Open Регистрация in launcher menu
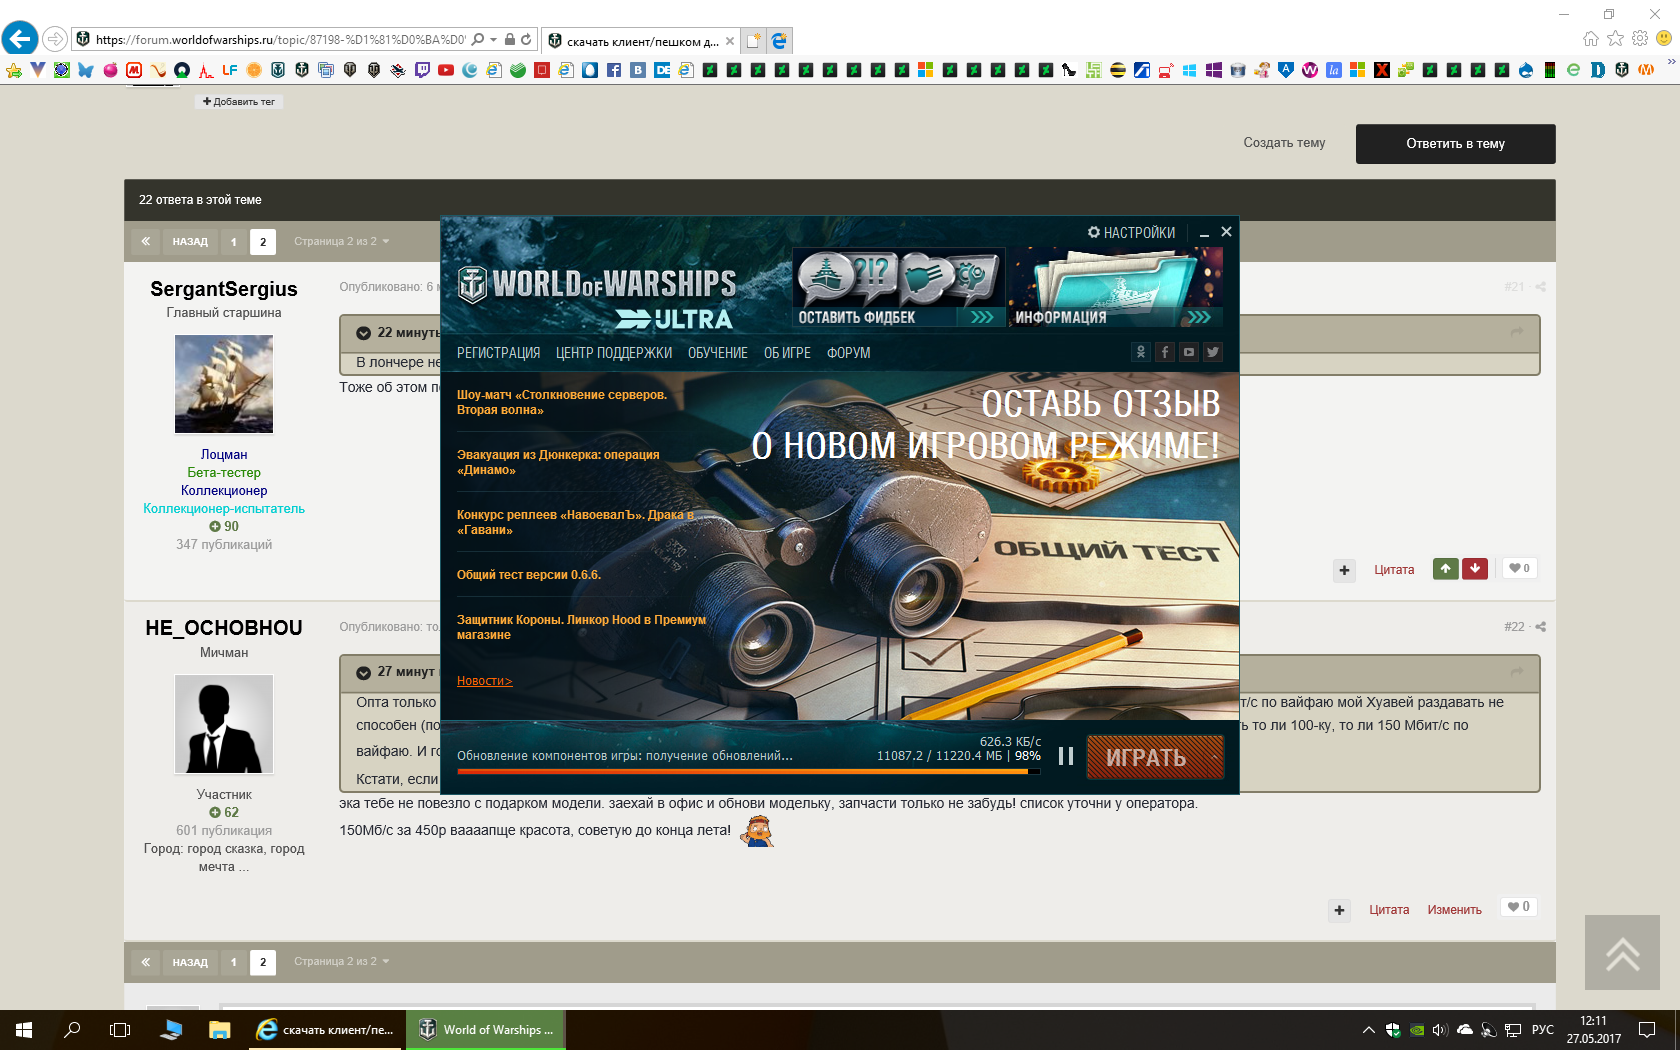 click(x=498, y=353)
